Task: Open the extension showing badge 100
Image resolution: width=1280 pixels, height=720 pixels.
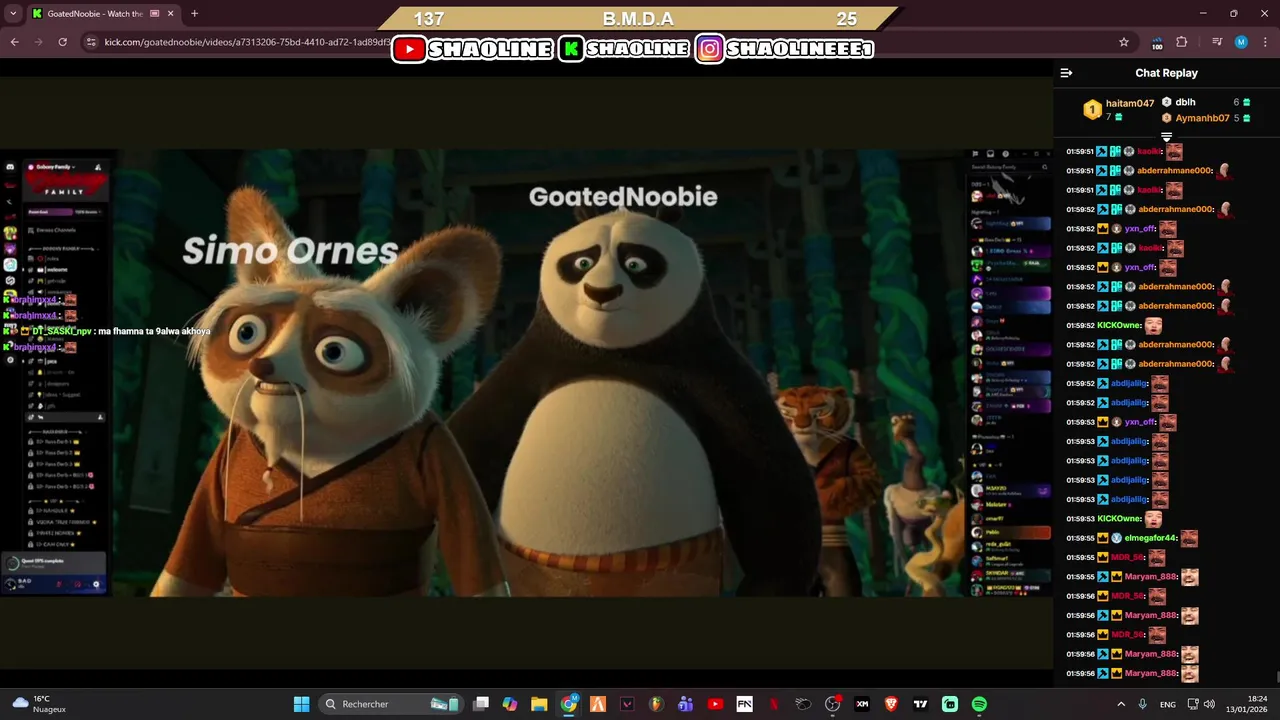Action: 1157,42
